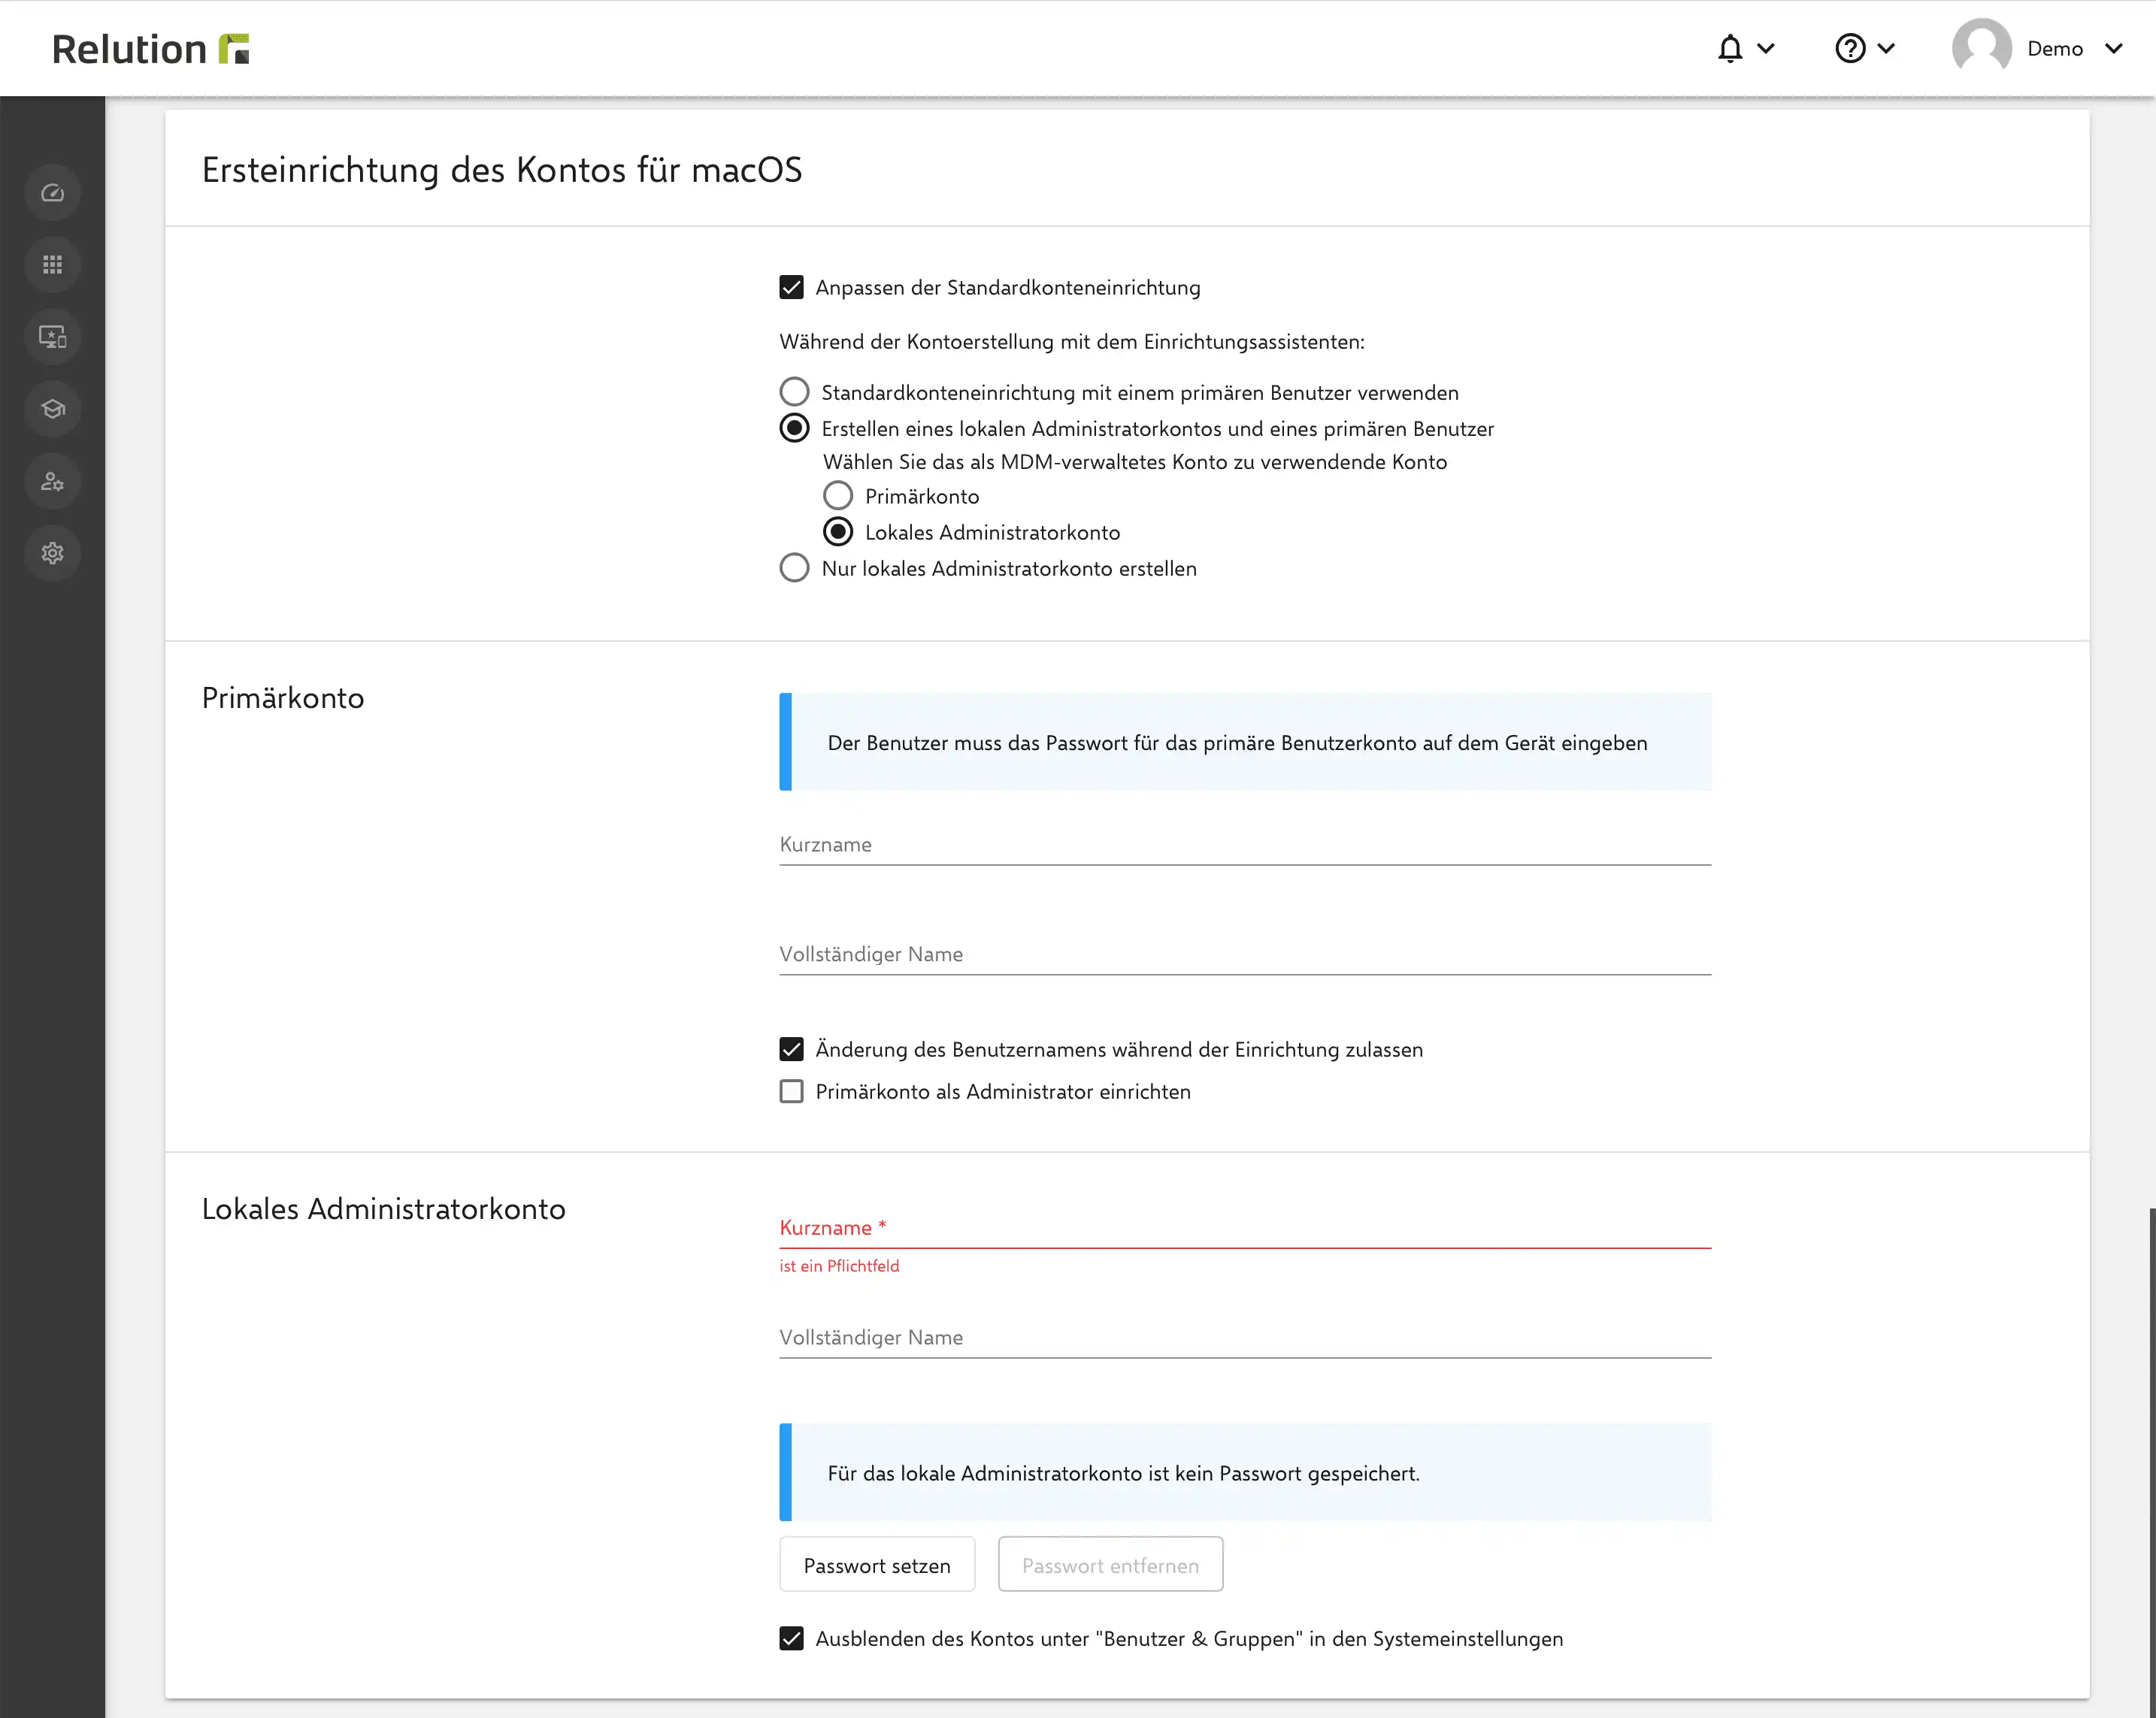Select Standardkonteneinrichtung mit einem primären Benutzer
Screen dimensions: 2156x1718
(x=794, y=392)
